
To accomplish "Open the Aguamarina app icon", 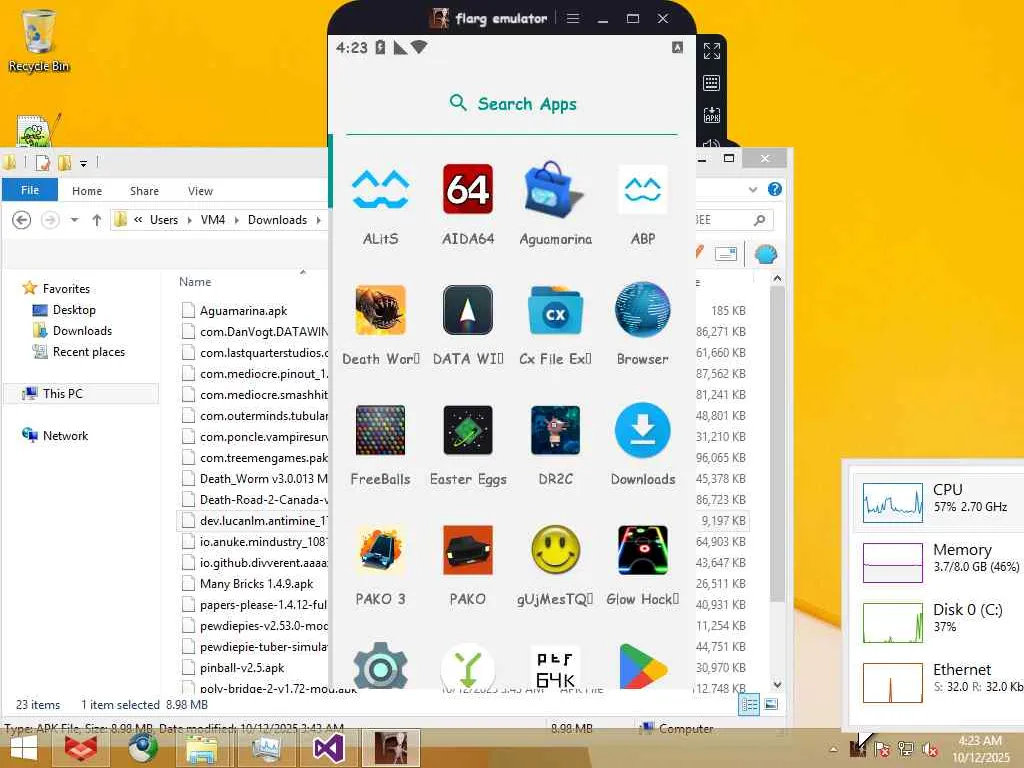I will click(x=554, y=189).
